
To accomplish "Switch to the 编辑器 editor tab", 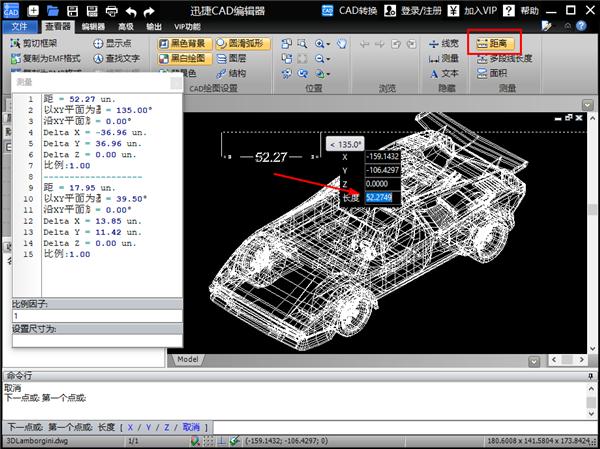I will pos(93,27).
